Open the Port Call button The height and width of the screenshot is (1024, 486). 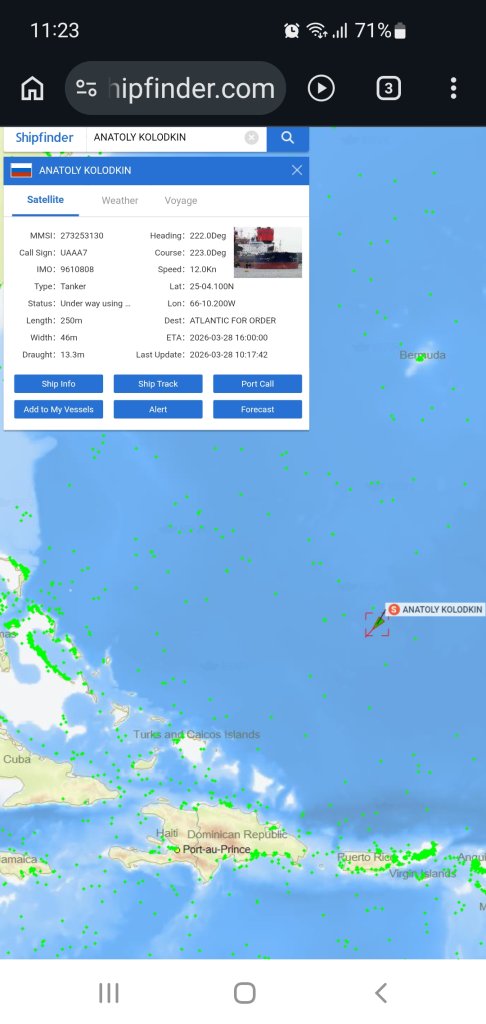pos(257,384)
